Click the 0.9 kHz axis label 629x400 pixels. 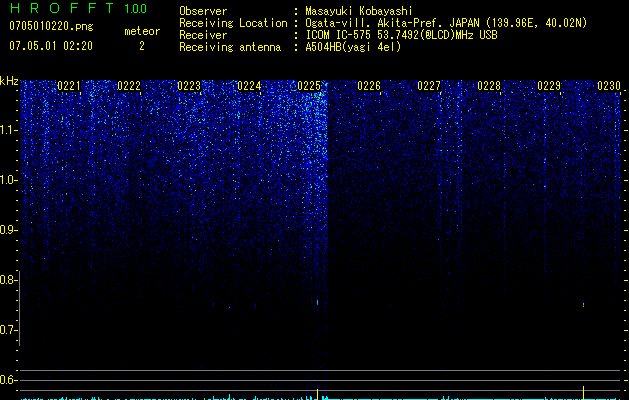[x=7, y=230]
